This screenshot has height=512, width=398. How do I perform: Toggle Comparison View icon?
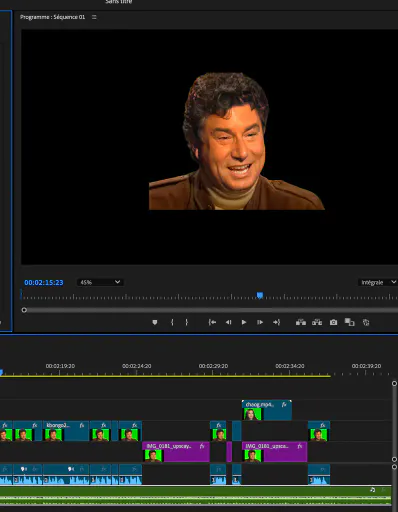[x=349, y=322]
